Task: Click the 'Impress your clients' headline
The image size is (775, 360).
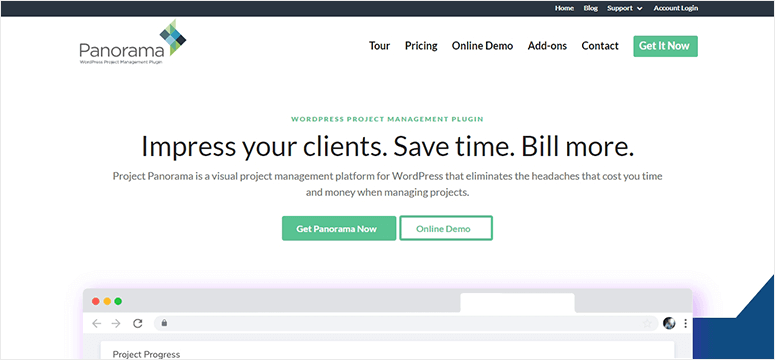Action: click(387, 146)
